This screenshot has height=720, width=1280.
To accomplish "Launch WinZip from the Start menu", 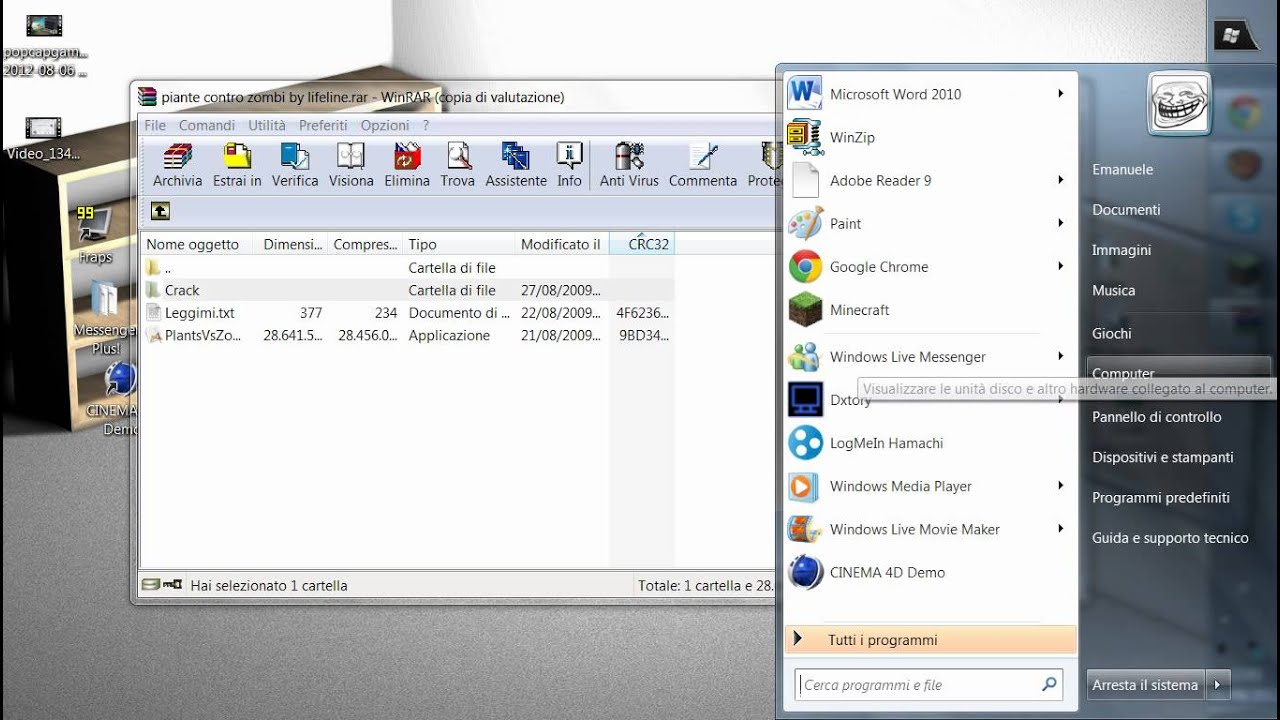I will pos(925,137).
